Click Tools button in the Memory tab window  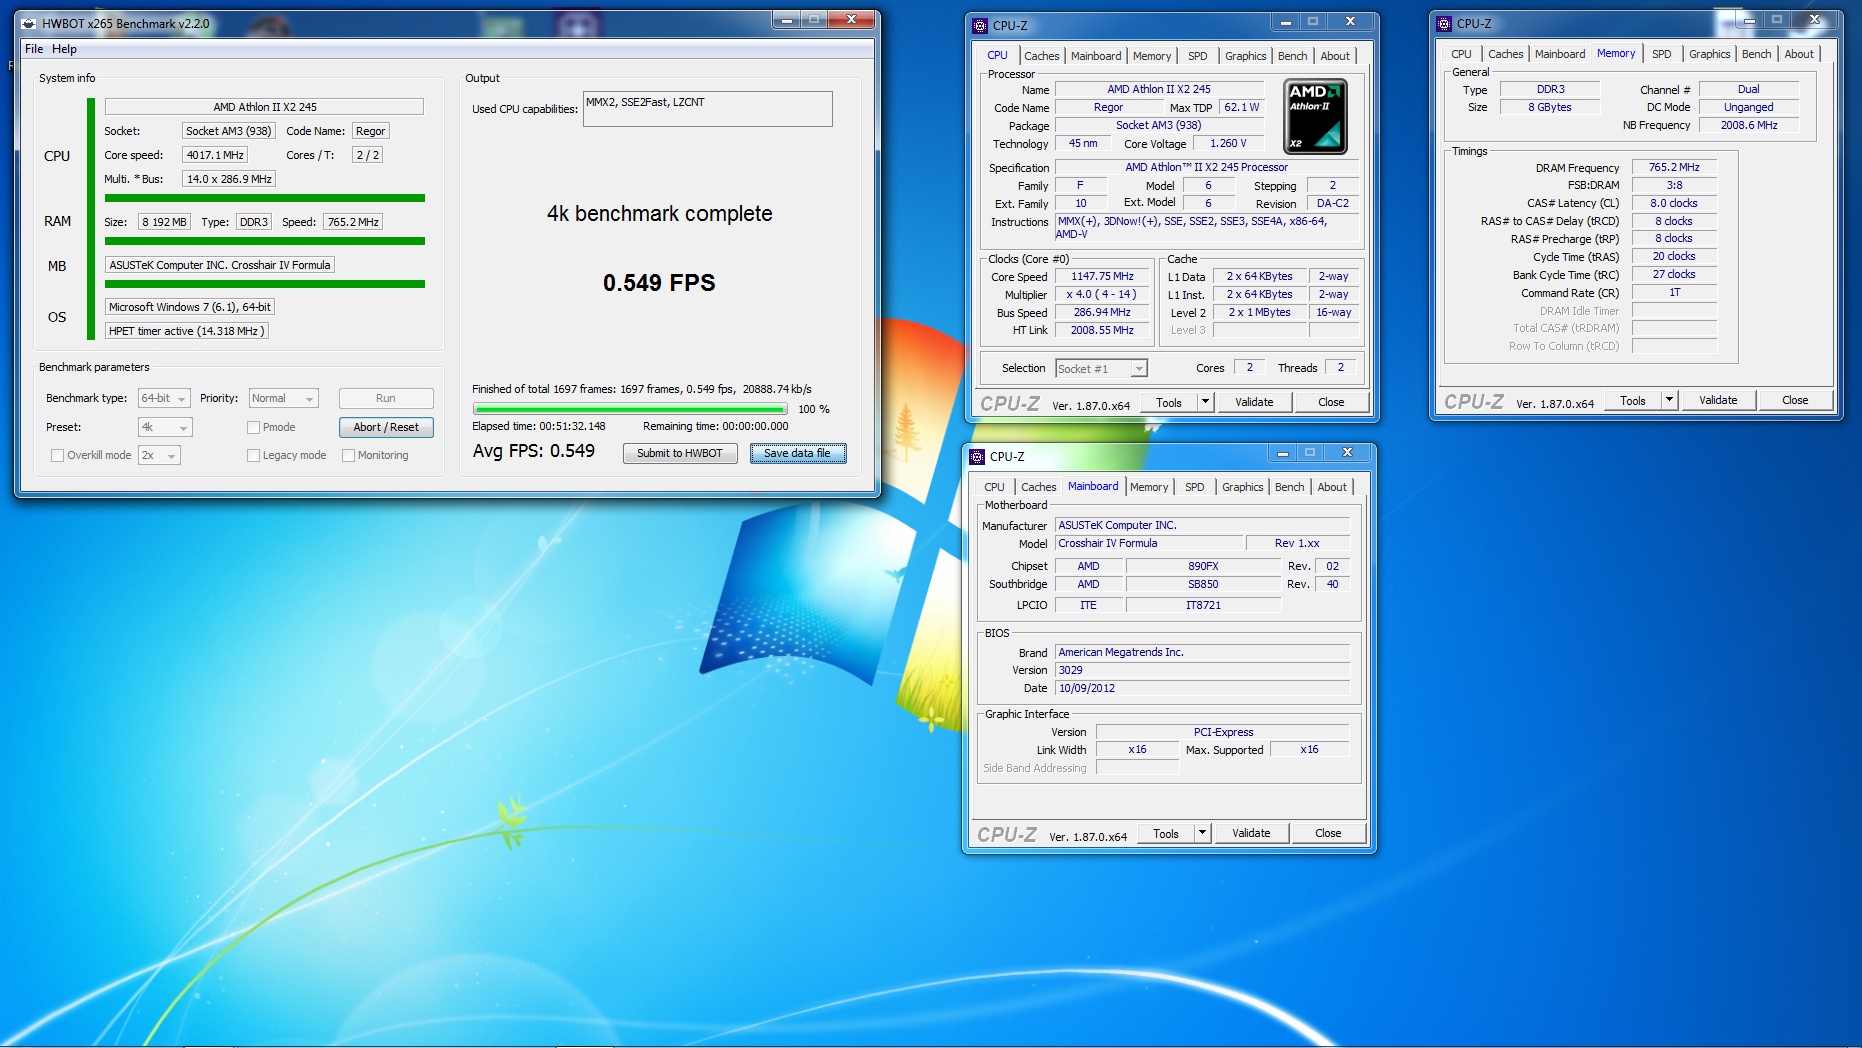coord(1633,400)
